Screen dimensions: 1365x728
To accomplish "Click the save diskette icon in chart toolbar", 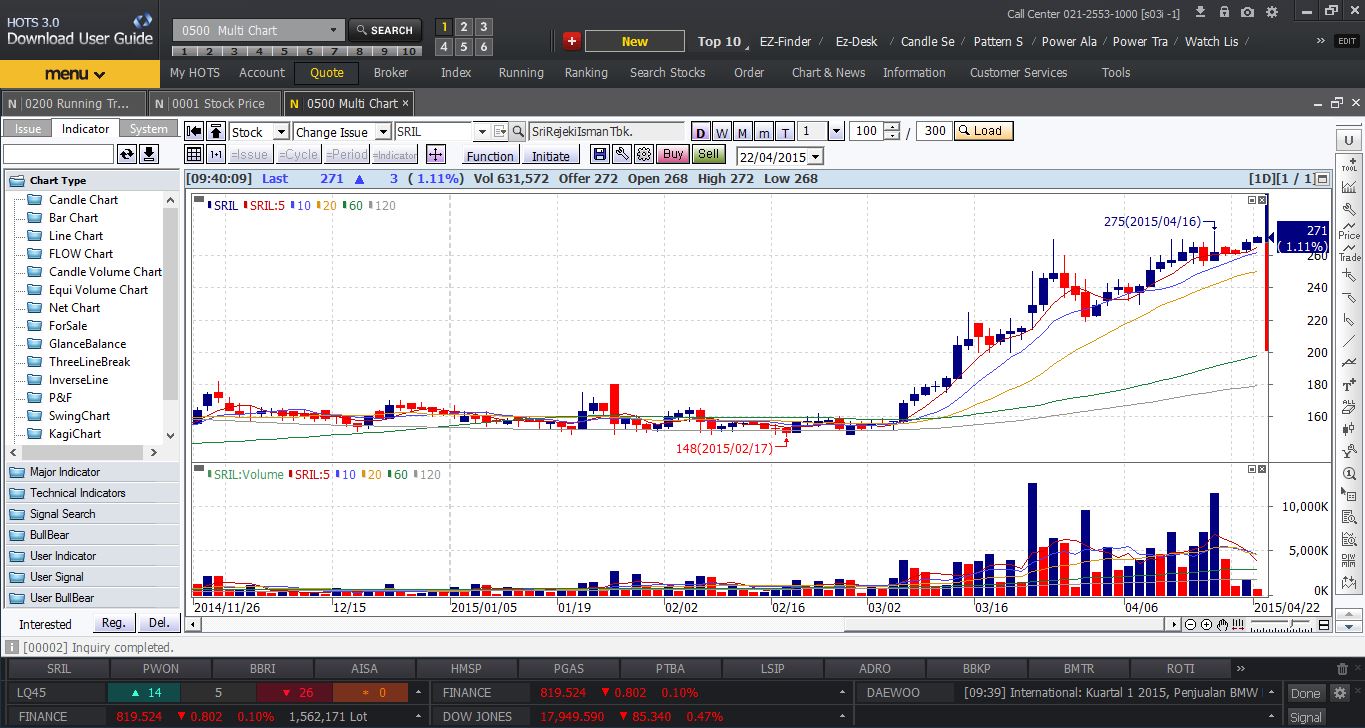I will [x=600, y=154].
